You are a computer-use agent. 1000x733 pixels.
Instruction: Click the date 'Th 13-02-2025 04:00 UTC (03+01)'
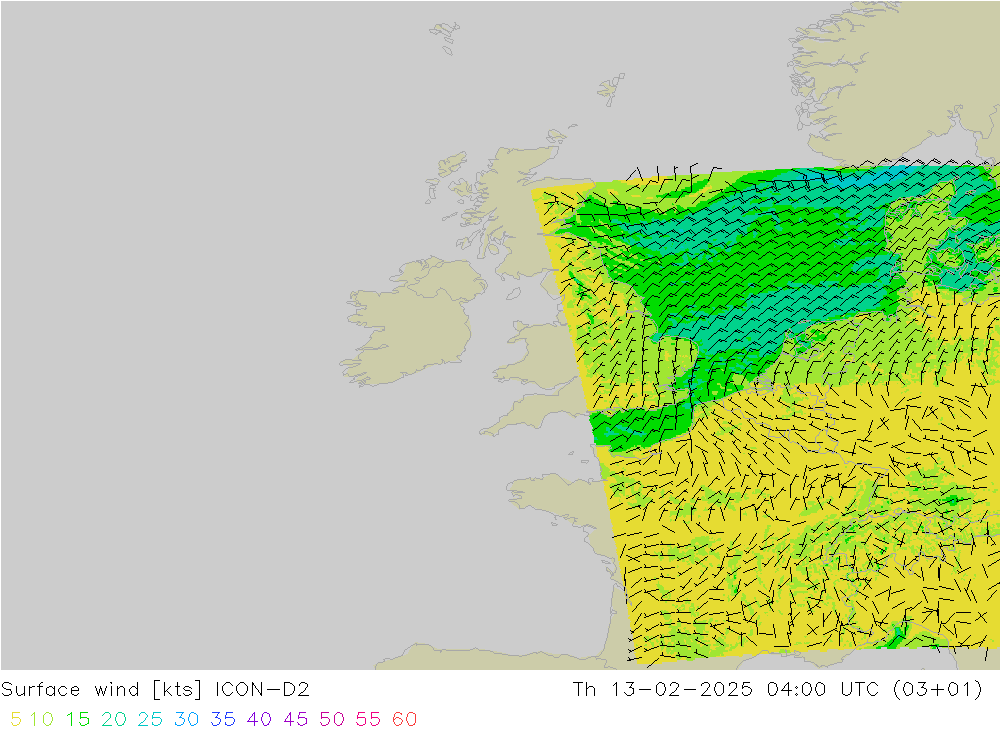pyautogui.click(x=777, y=690)
